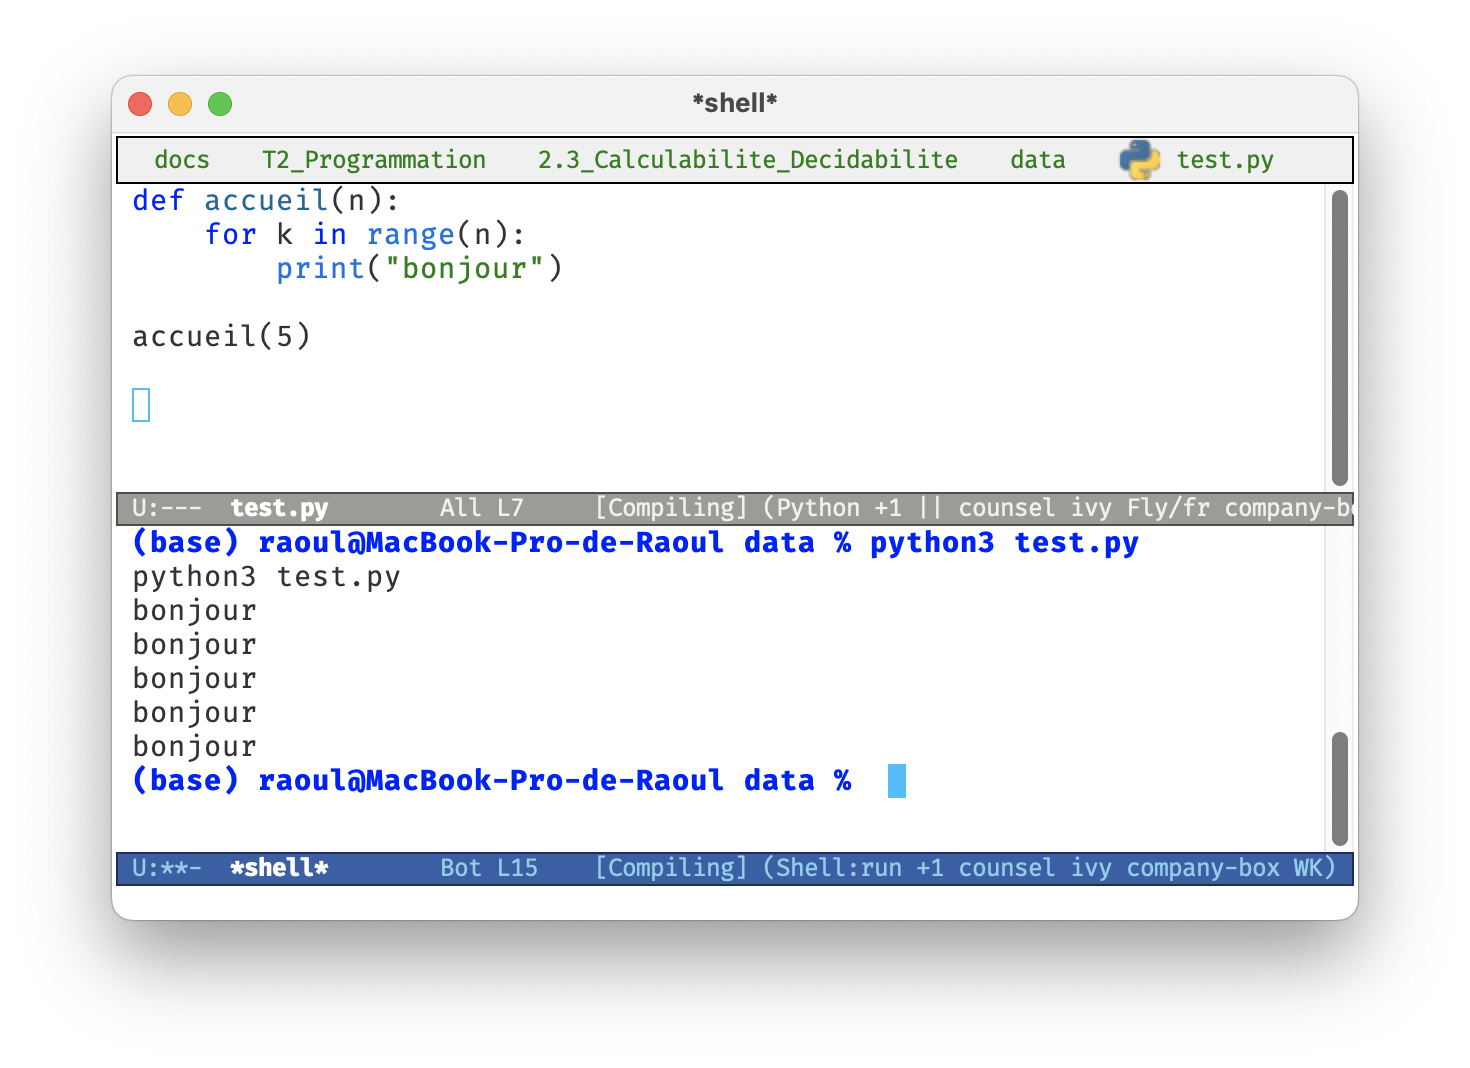Screen dimensions: 1470x1068
Task: Click "All L7" position indicator
Action: point(482,508)
